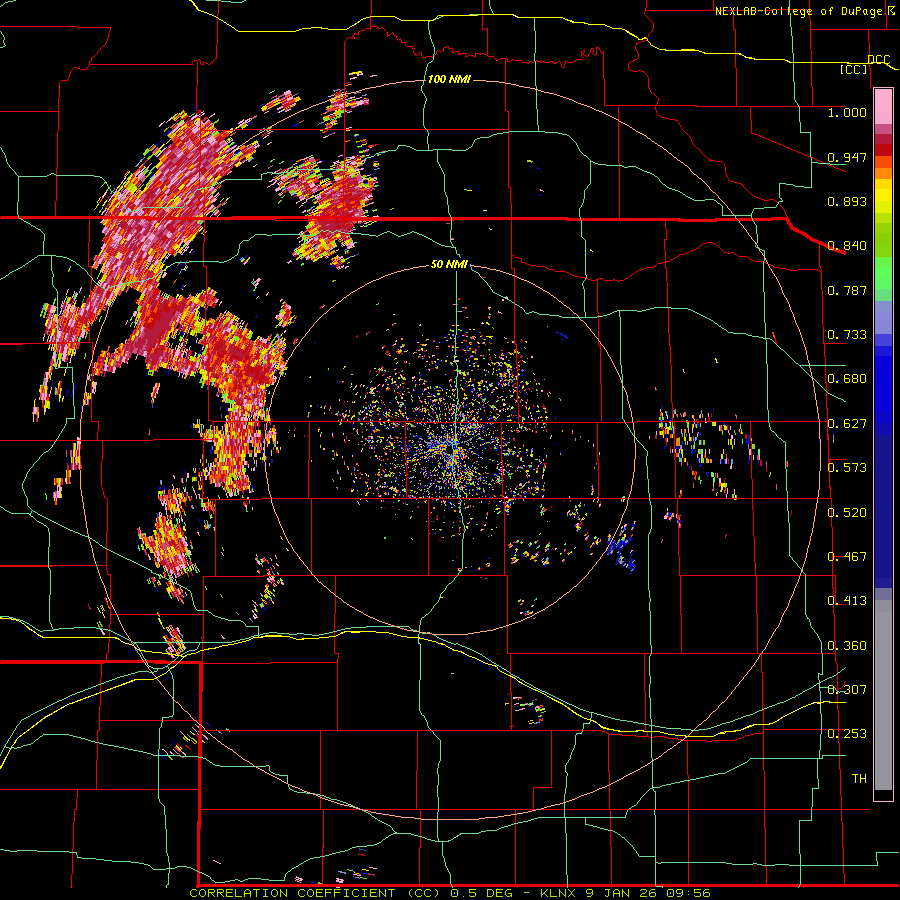Select the 0.627 legend value
This screenshot has width=900, height=900.
click(x=847, y=424)
